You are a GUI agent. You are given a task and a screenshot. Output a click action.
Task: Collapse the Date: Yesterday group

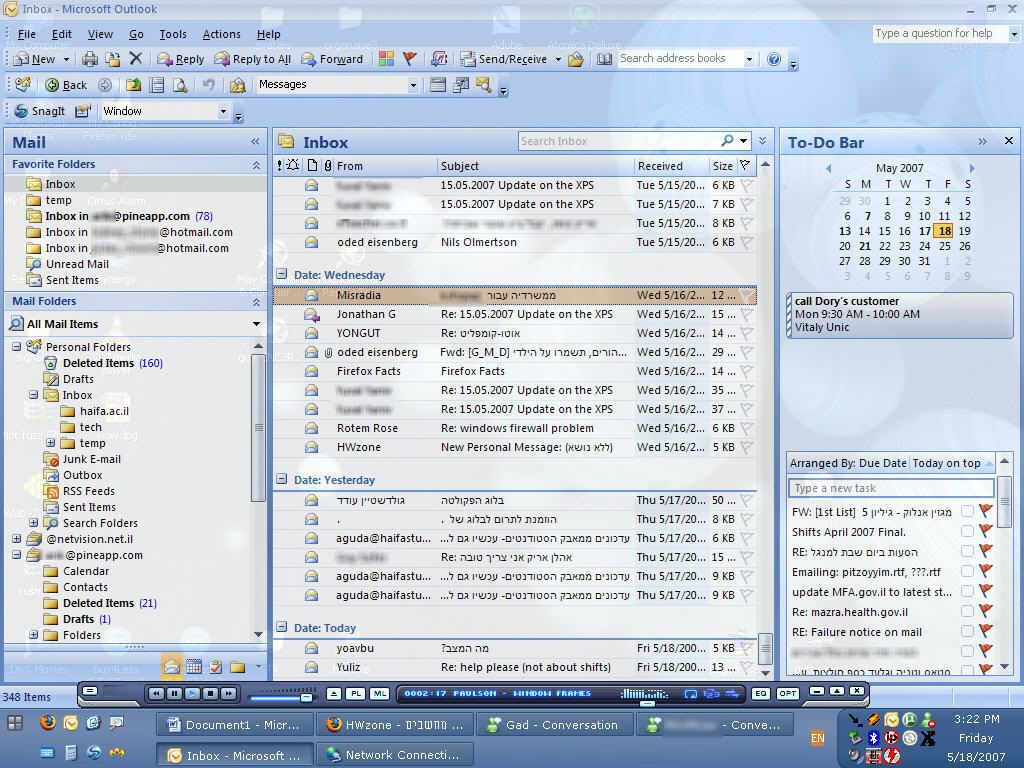click(x=281, y=479)
